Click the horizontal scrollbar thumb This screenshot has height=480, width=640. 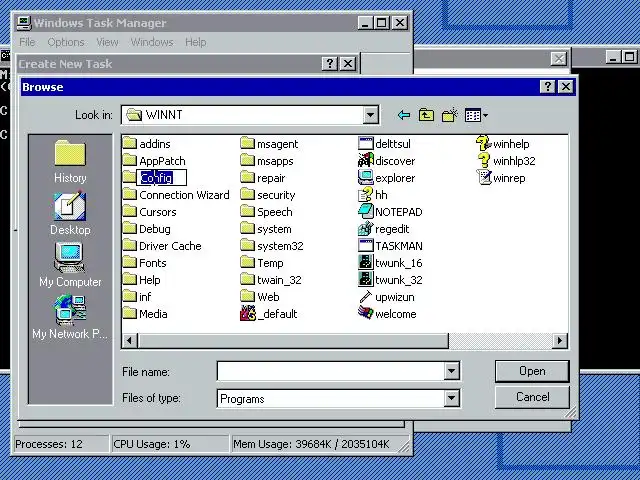click(x=293, y=340)
